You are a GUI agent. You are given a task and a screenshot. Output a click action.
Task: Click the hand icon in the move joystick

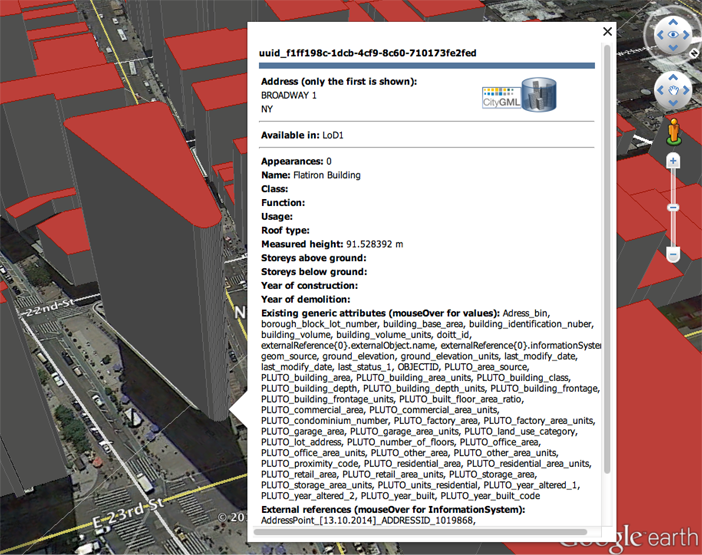point(673,90)
